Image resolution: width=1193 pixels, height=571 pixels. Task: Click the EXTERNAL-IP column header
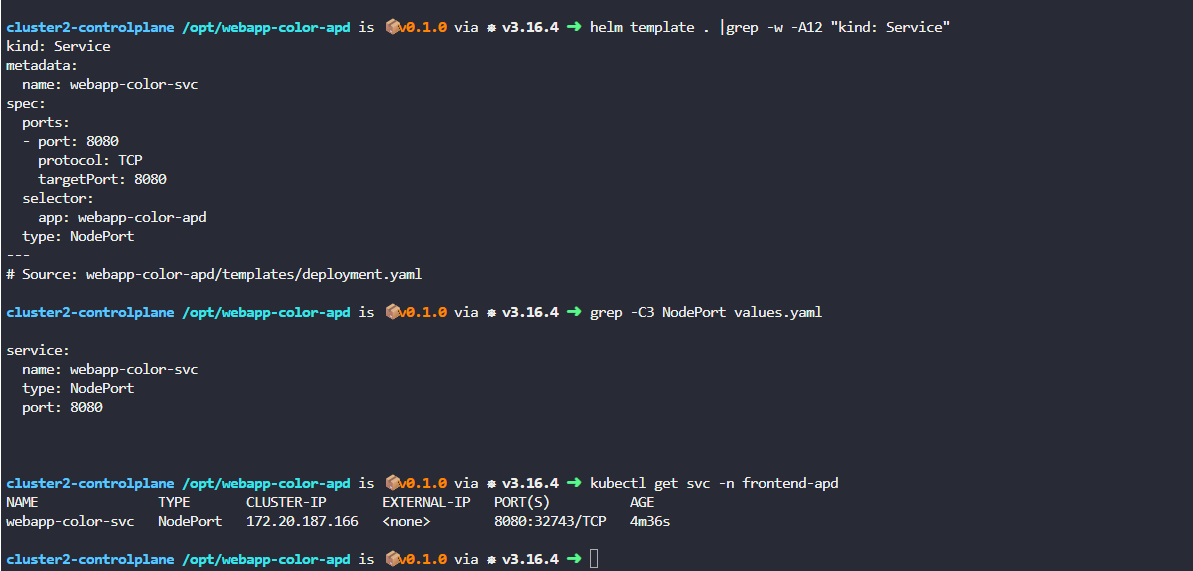coord(426,502)
